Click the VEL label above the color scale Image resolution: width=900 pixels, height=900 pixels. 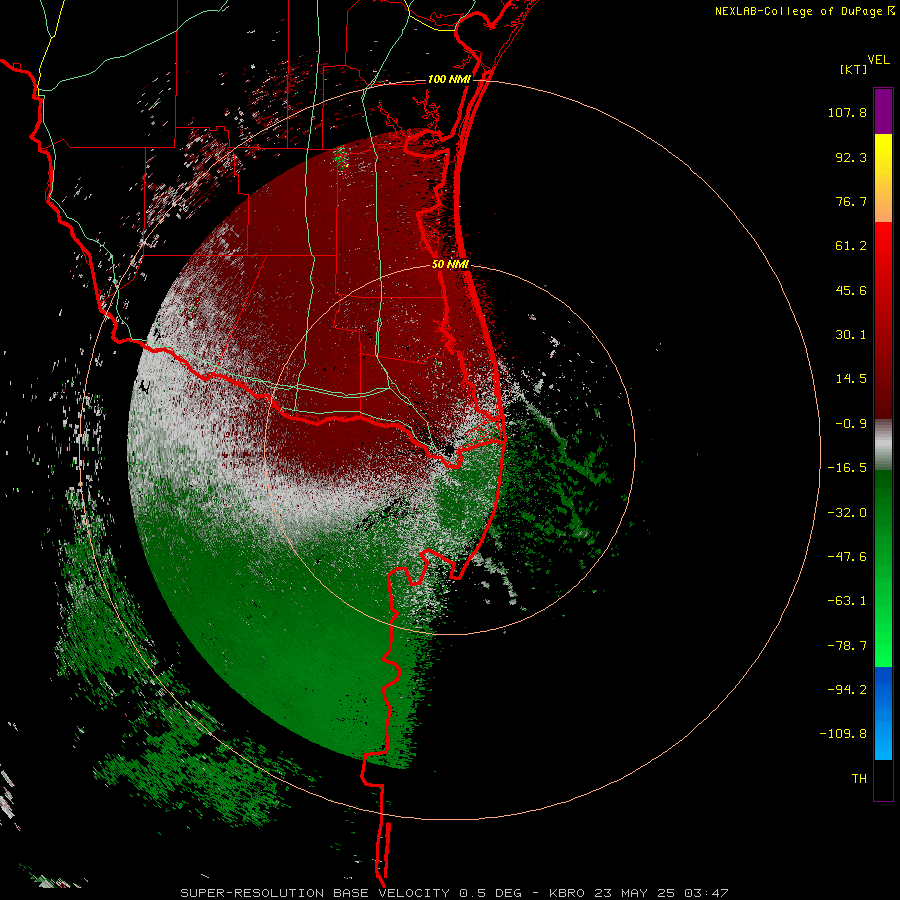pos(878,60)
